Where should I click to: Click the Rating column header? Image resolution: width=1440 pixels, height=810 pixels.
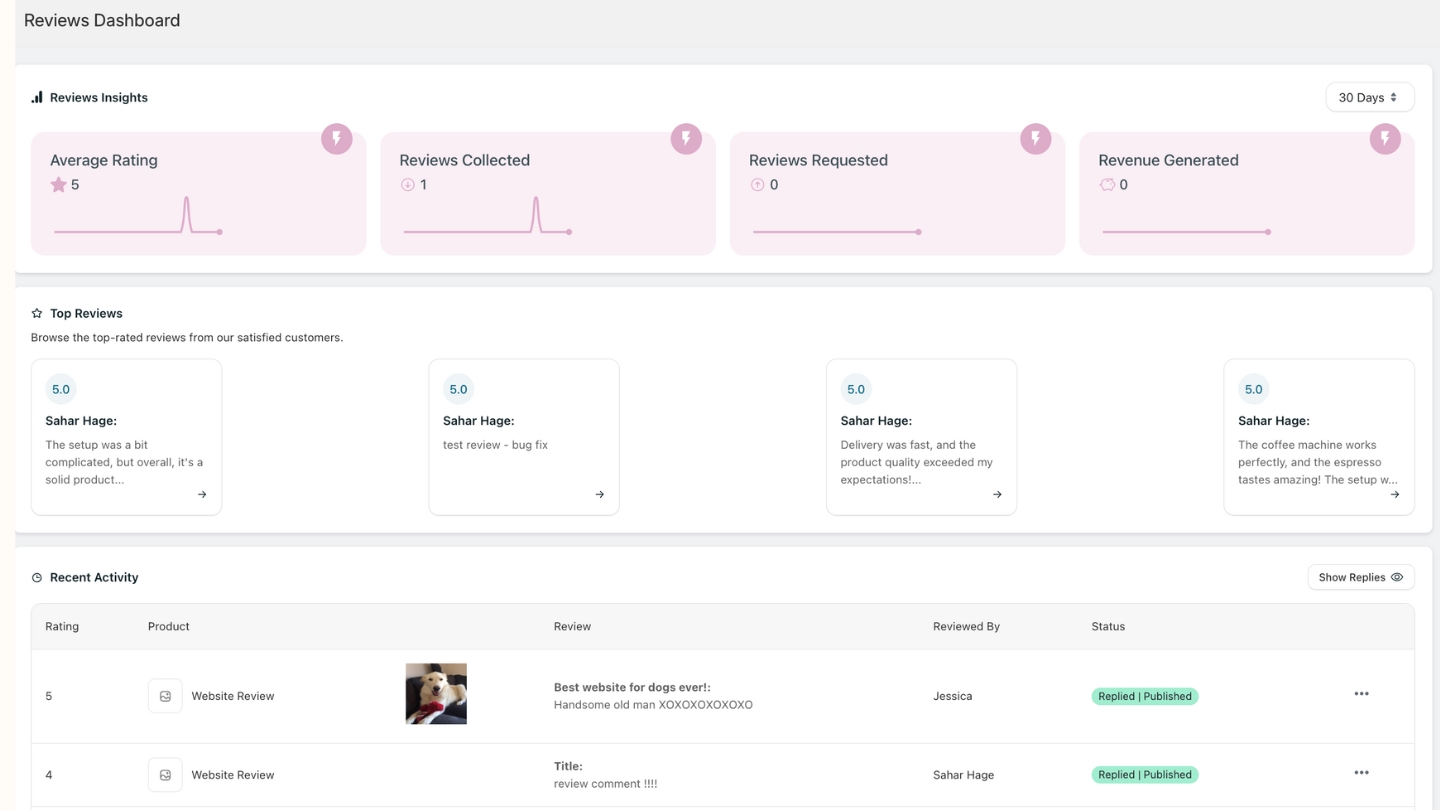(62, 626)
